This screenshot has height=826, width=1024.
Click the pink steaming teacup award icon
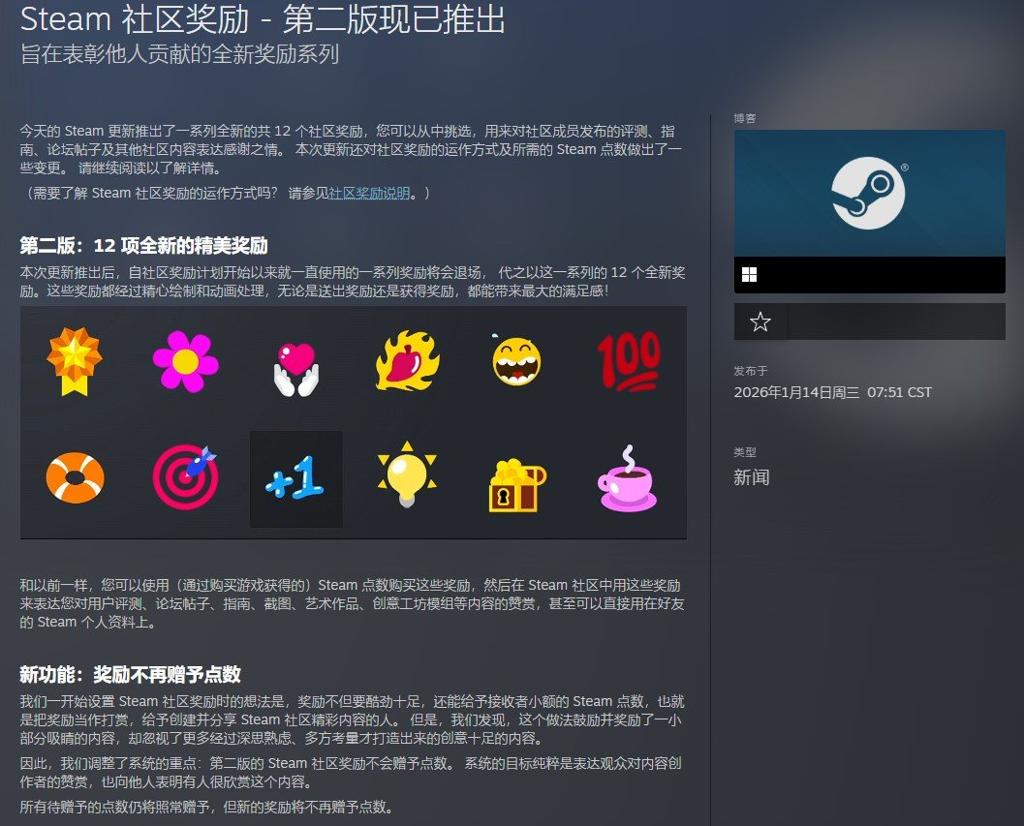point(628,480)
